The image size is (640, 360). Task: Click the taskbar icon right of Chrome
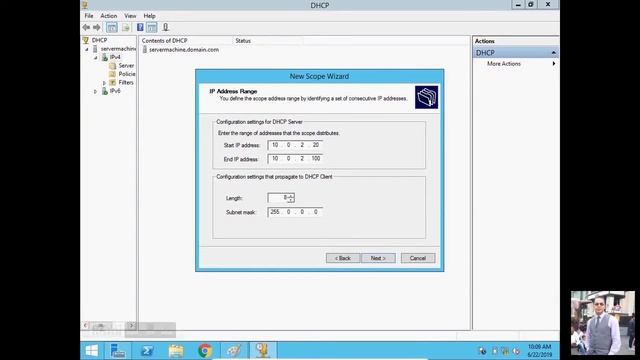pos(234,351)
